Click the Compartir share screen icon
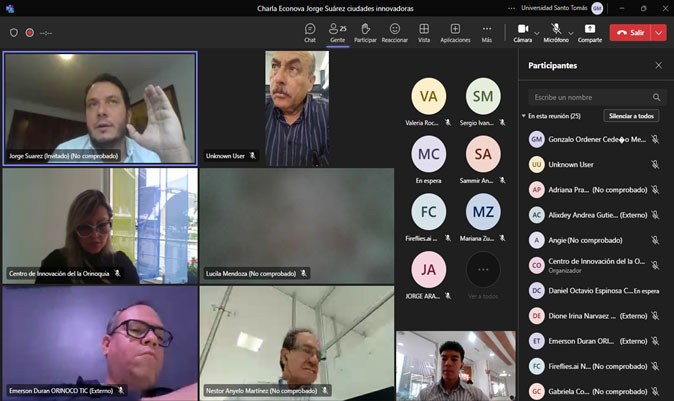 [590, 32]
